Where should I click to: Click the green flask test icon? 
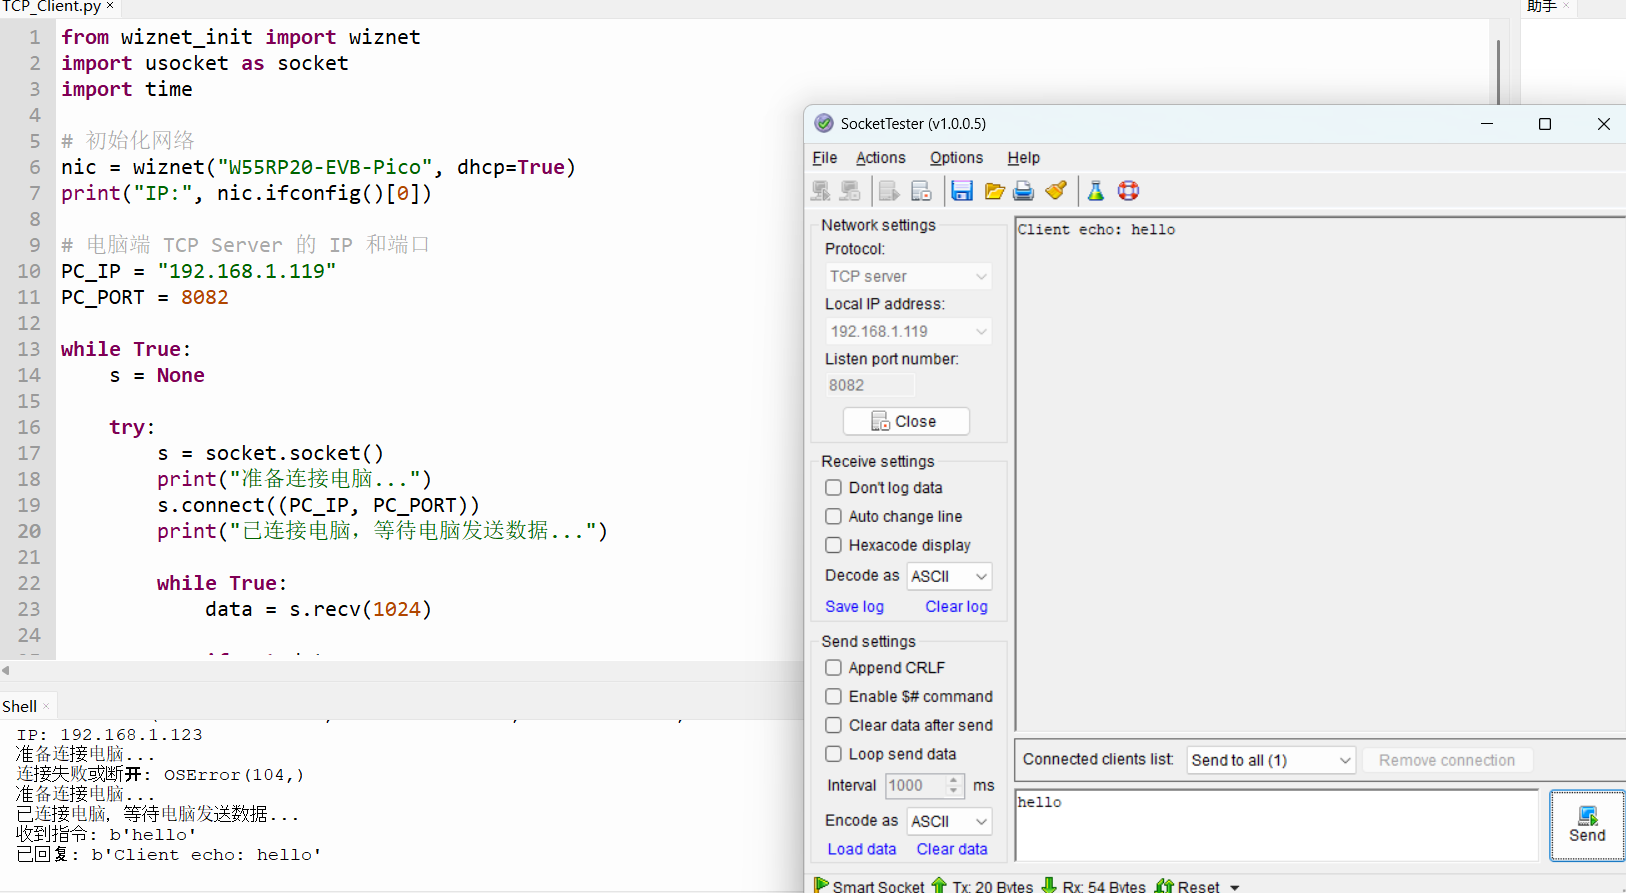(1096, 191)
